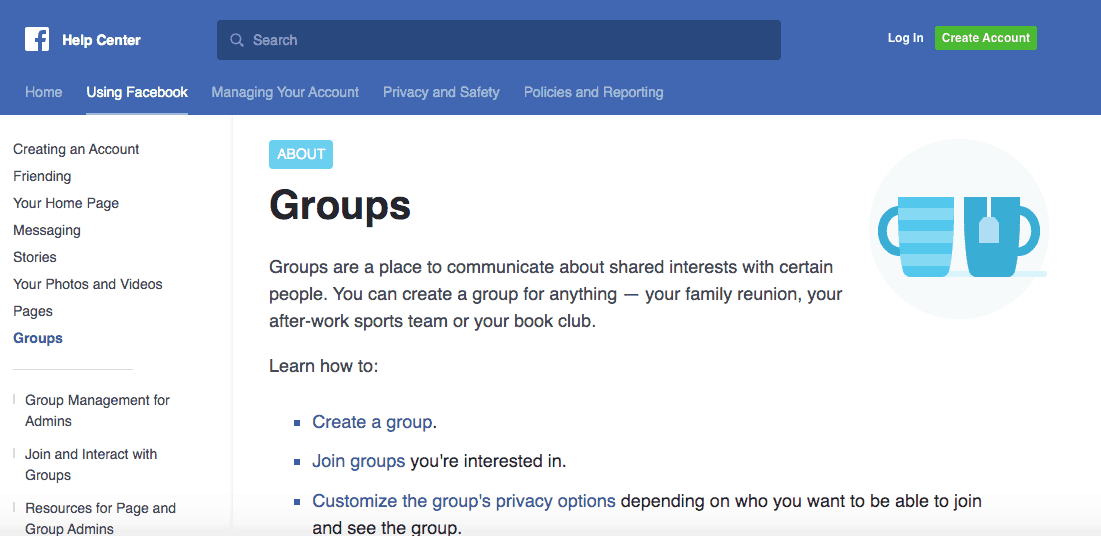Expand Join and Interact with Groups

[x=91, y=465]
